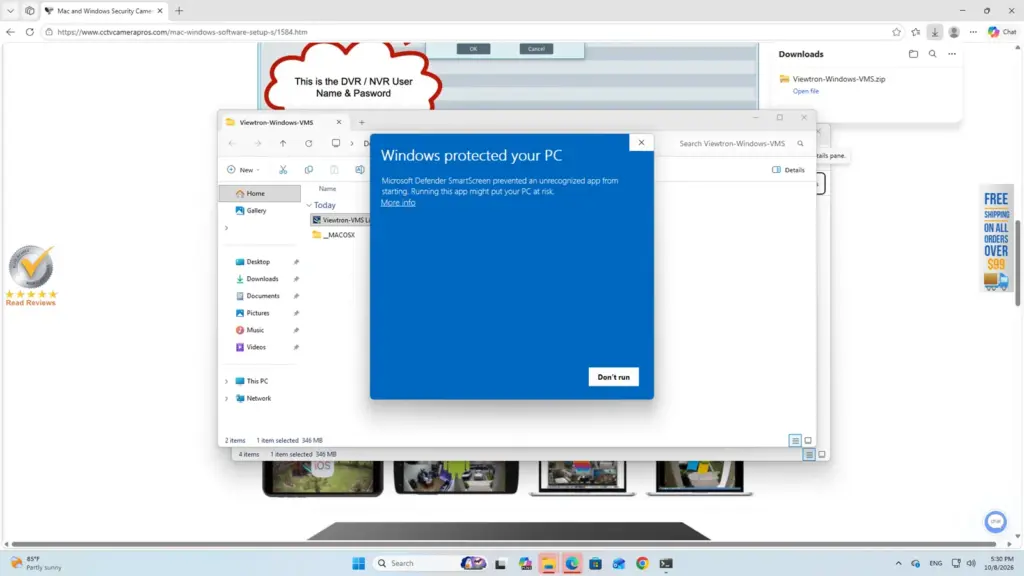Image resolution: width=1024 pixels, height=576 pixels.
Task: Click the Cut scissors icon in Explorer
Action: [283, 170]
